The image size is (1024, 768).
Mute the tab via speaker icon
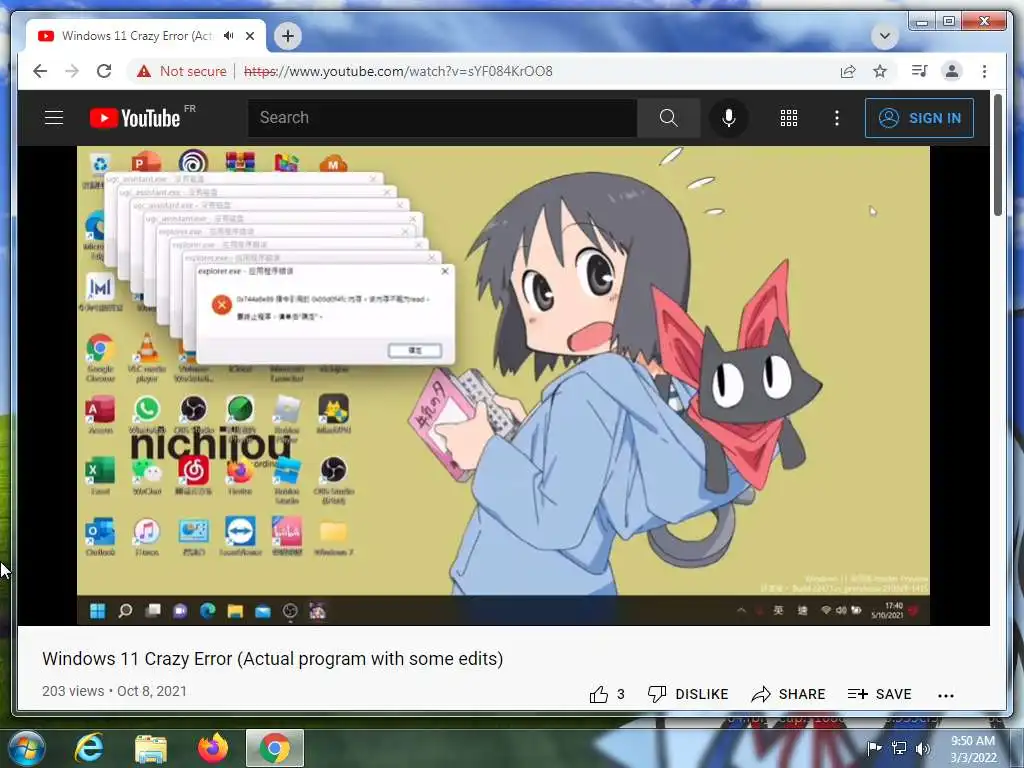tap(228, 36)
